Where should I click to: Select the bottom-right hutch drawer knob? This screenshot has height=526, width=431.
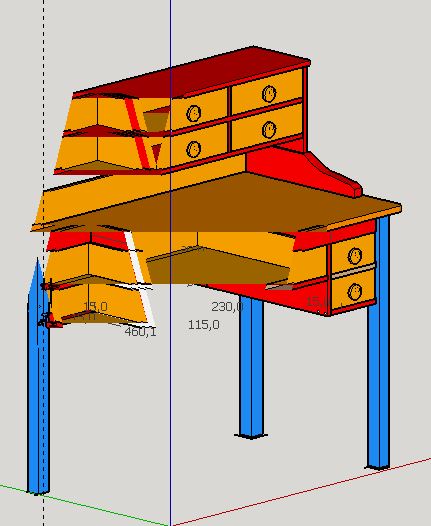point(269,129)
